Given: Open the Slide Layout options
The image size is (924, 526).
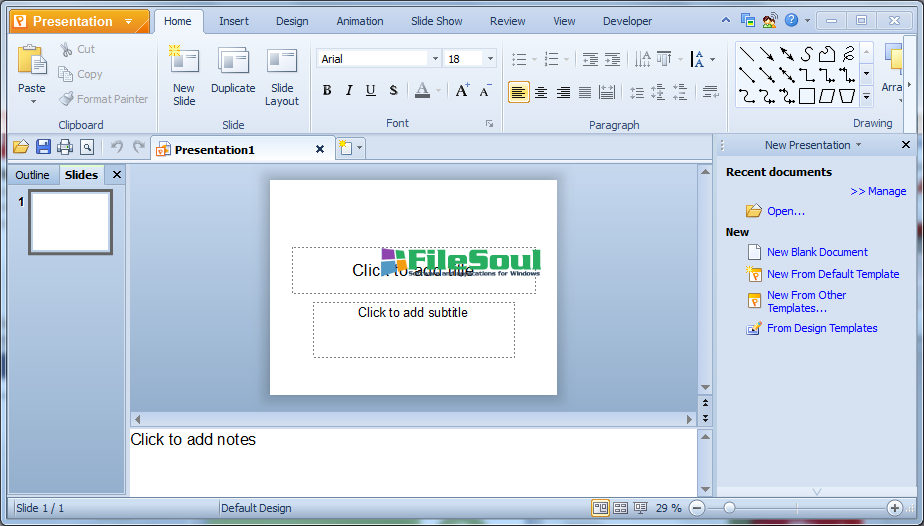Looking at the screenshot, I should pos(282,62).
